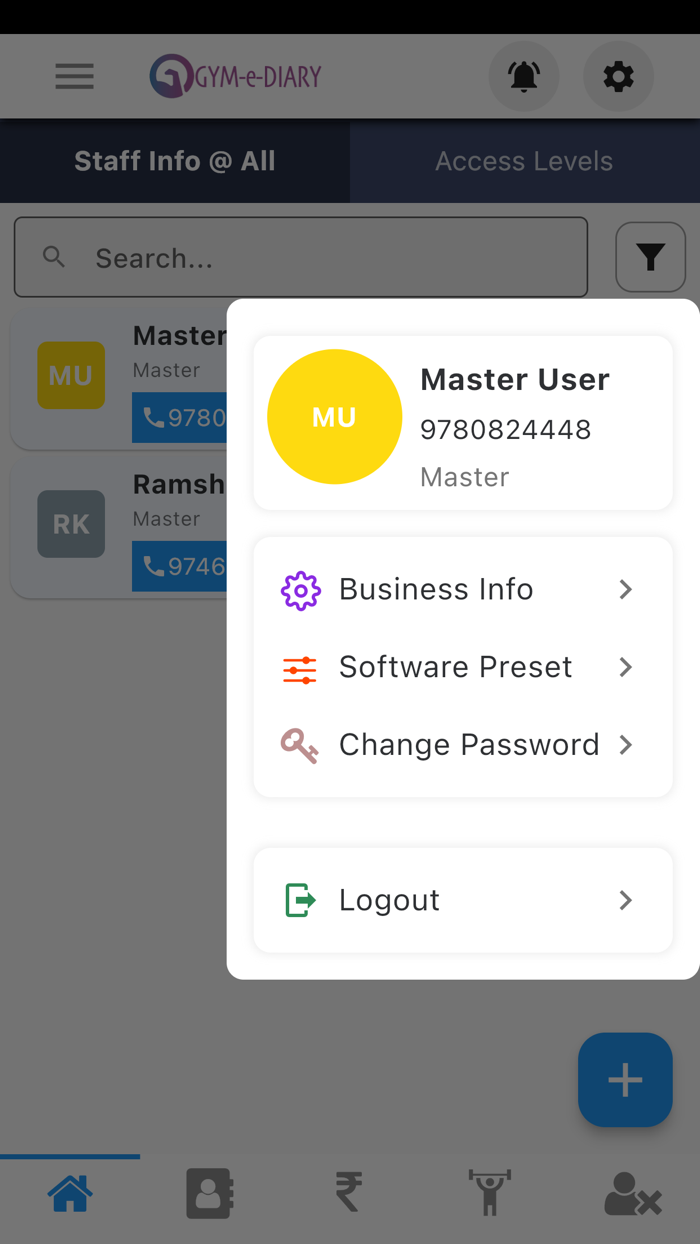Open contacts book in bottom navigation

click(x=210, y=1193)
